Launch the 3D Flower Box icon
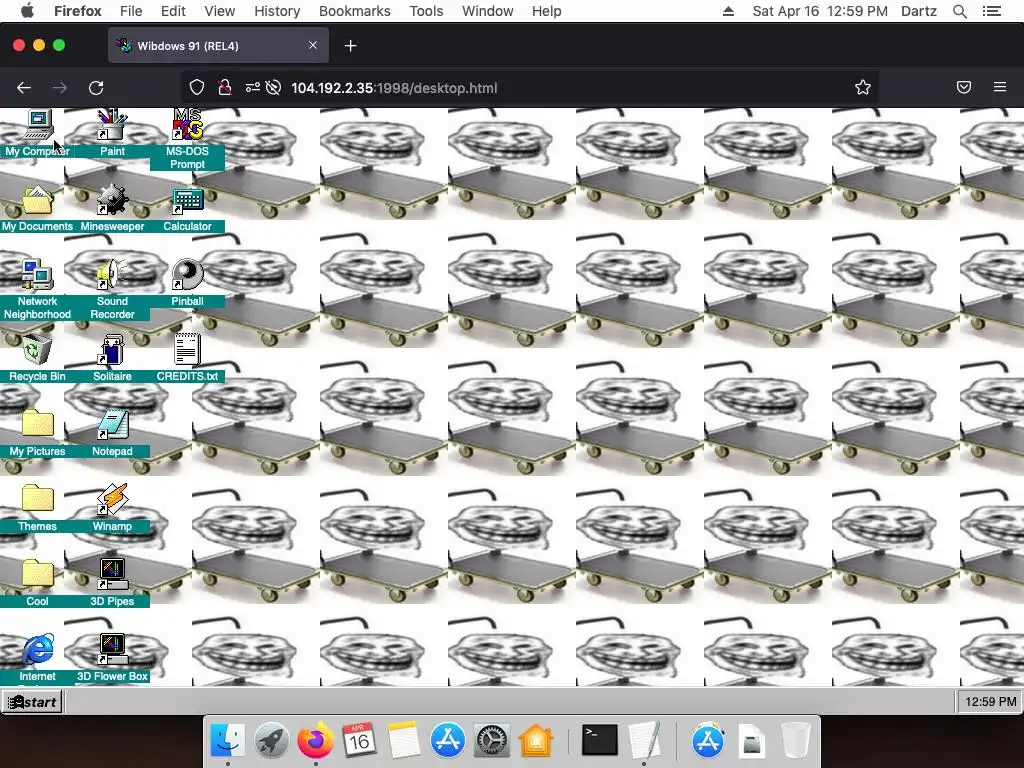The image size is (1024, 768). pyautogui.click(x=112, y=650)
